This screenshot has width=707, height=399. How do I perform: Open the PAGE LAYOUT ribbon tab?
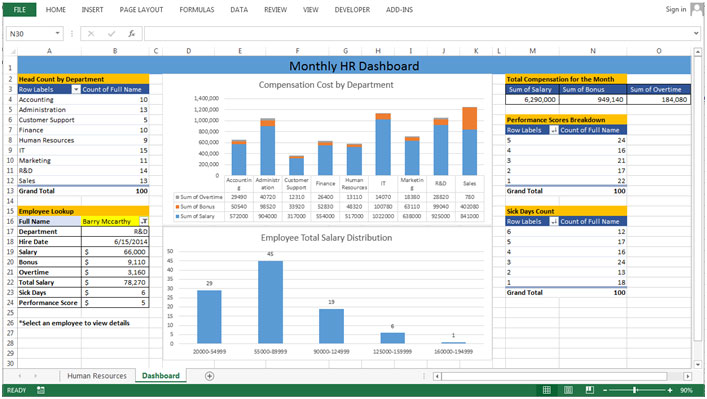[141, 9]
